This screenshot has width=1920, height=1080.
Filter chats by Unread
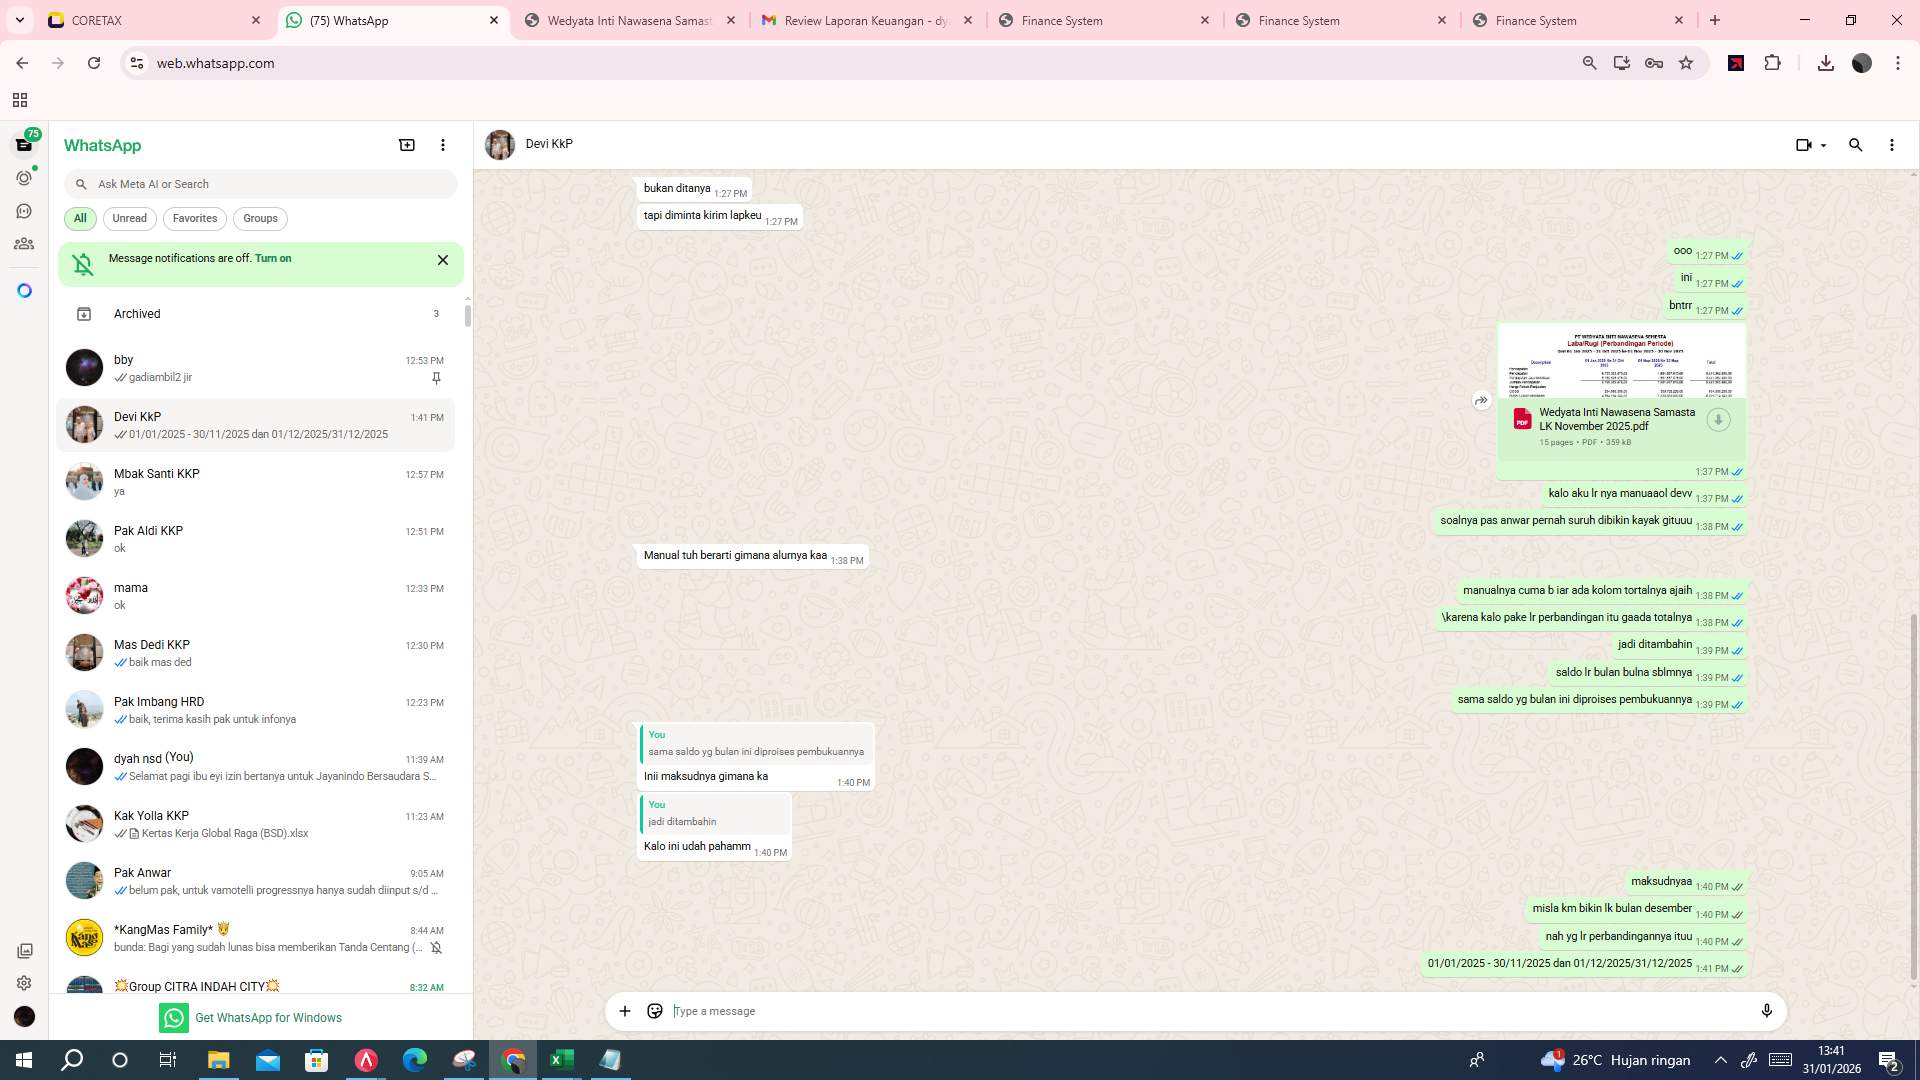(x=129, y=218)
